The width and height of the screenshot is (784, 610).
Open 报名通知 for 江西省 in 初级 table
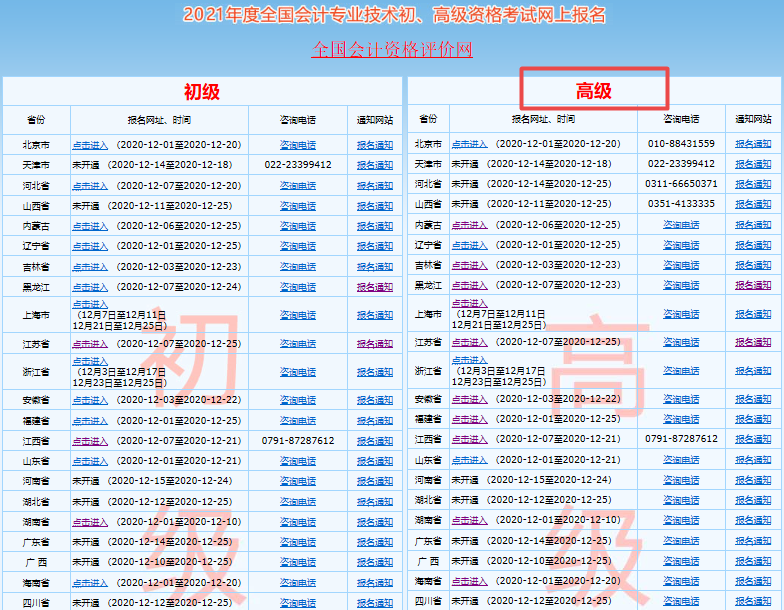tap(375, 442)
